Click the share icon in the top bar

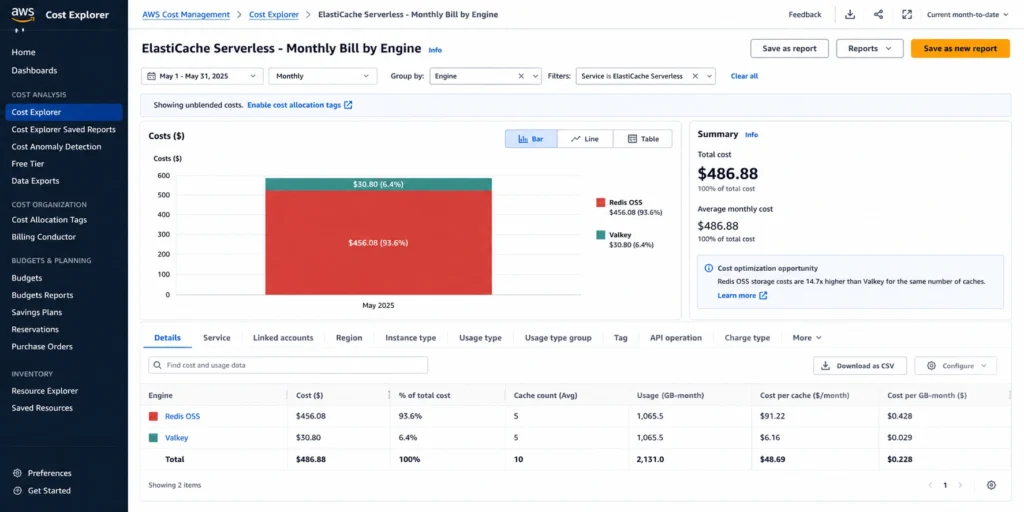point(878,14)
